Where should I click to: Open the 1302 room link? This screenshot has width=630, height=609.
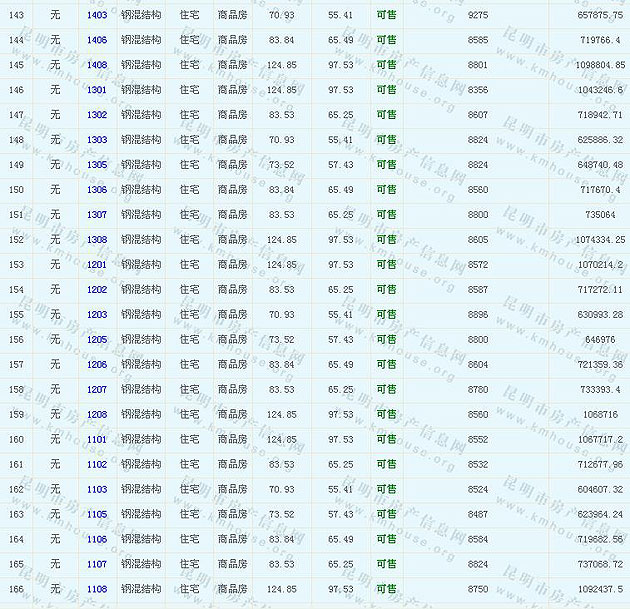(97, 115)
